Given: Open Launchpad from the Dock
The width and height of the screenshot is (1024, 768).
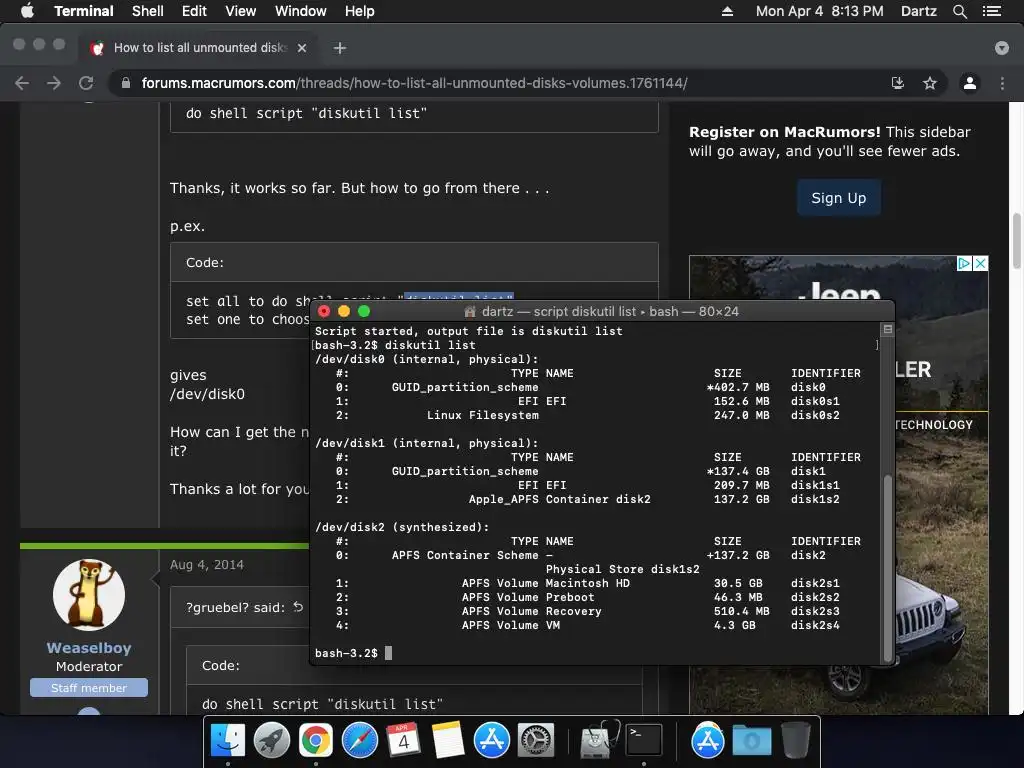Looking at the screenshot, I should (272, 741).
